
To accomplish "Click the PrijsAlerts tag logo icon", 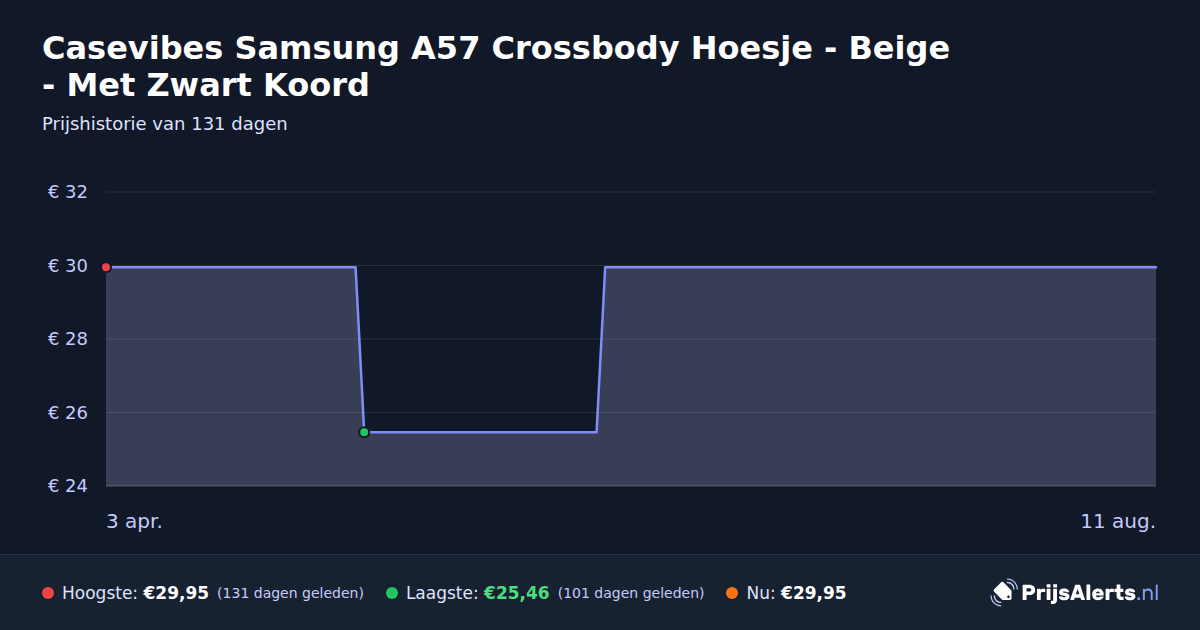I will point(1003,593).
